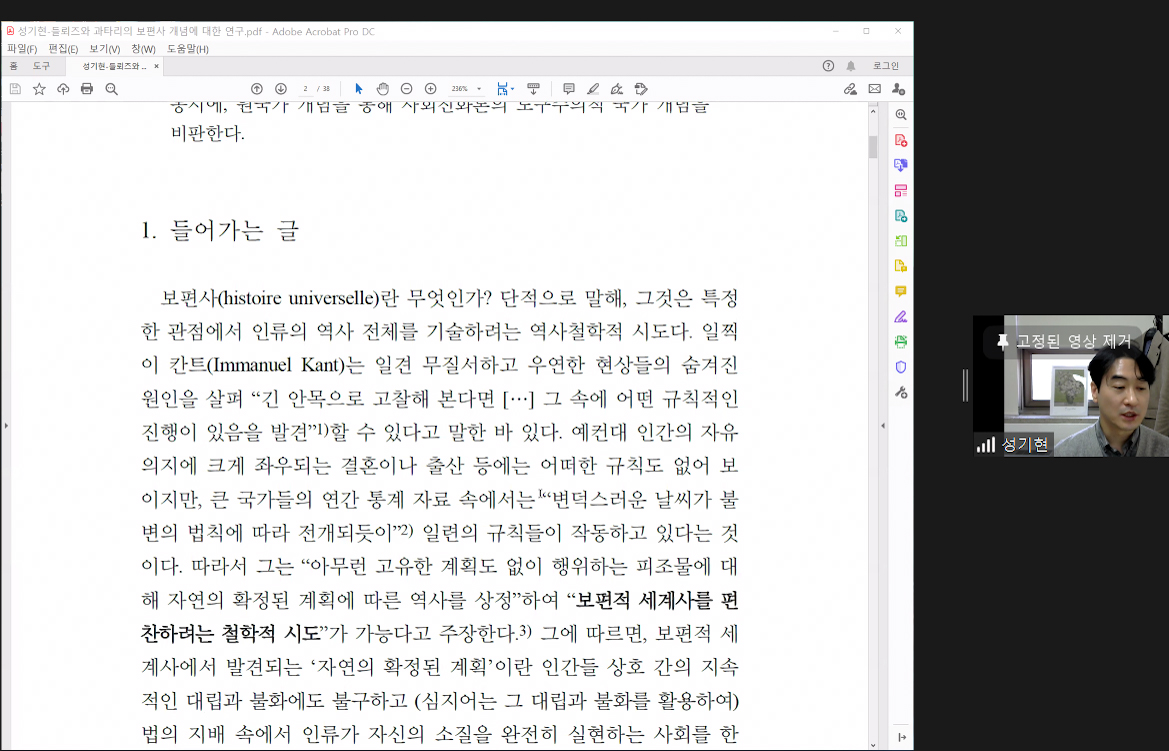1169x751 pixels.
Task: Open the 창(W) menu
Action: [x=143, y=48]
